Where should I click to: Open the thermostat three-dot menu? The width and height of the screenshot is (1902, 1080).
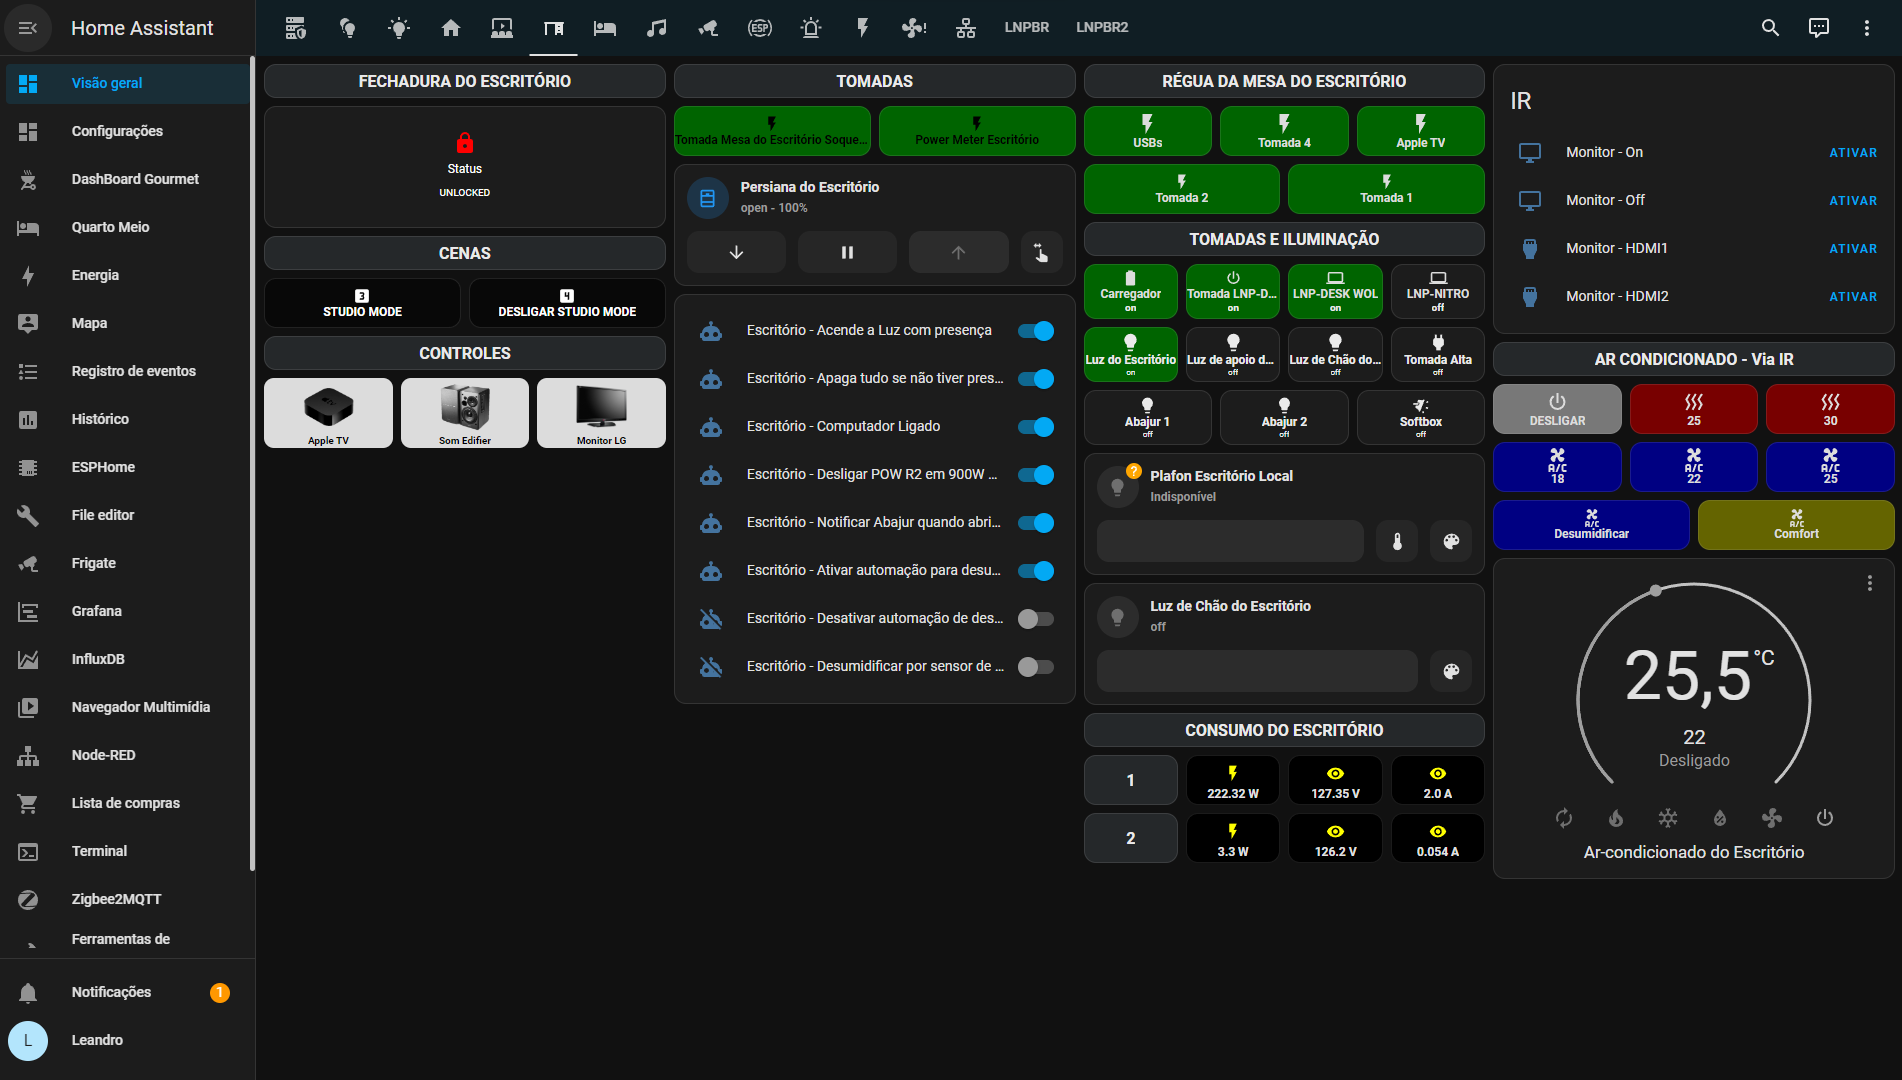coord(1869,583)
